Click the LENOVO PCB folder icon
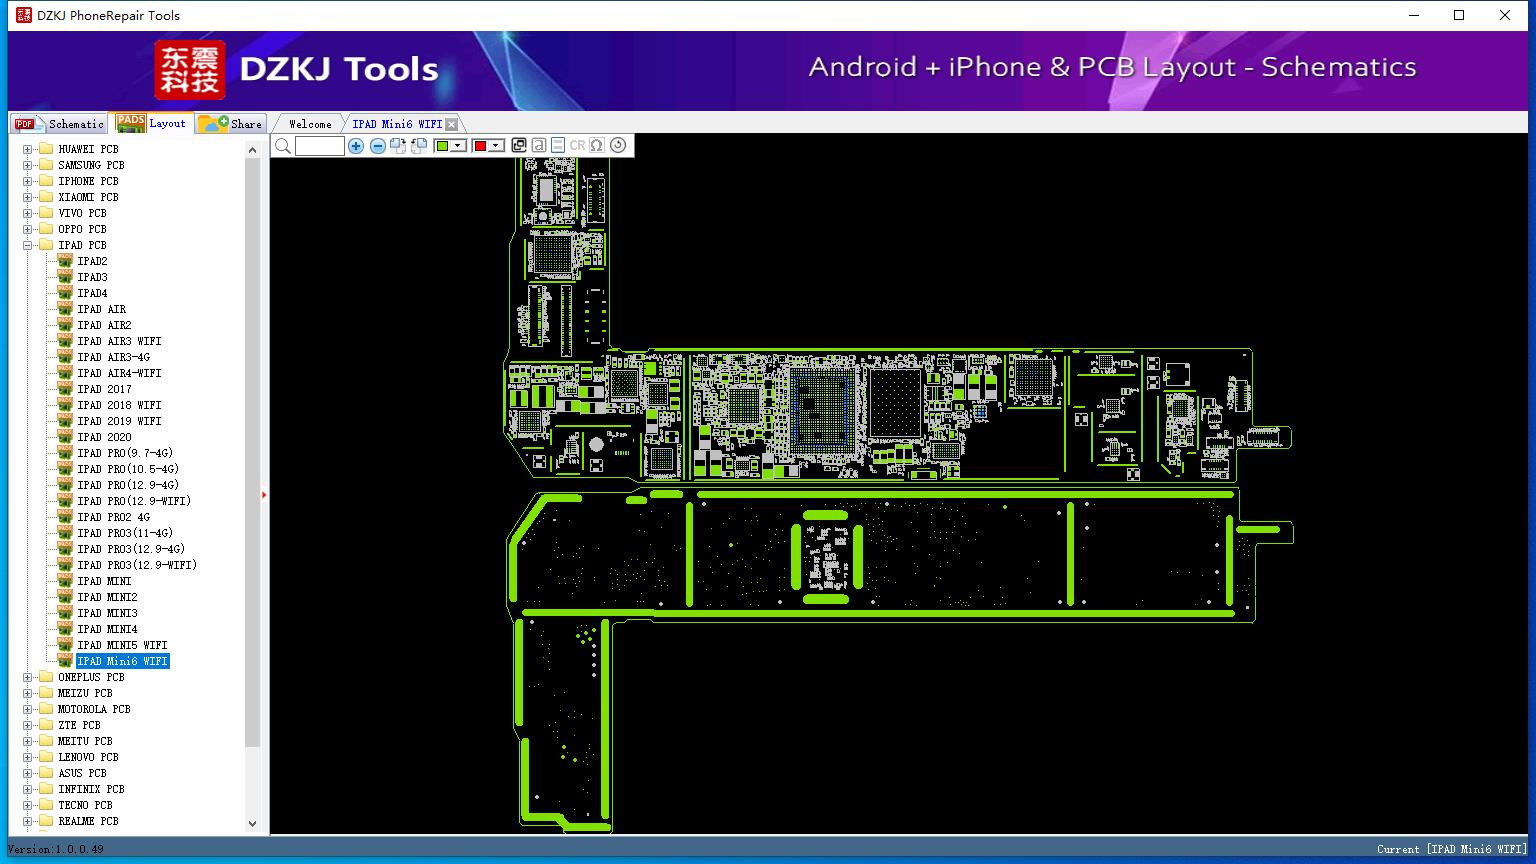 tap(45, 757)
